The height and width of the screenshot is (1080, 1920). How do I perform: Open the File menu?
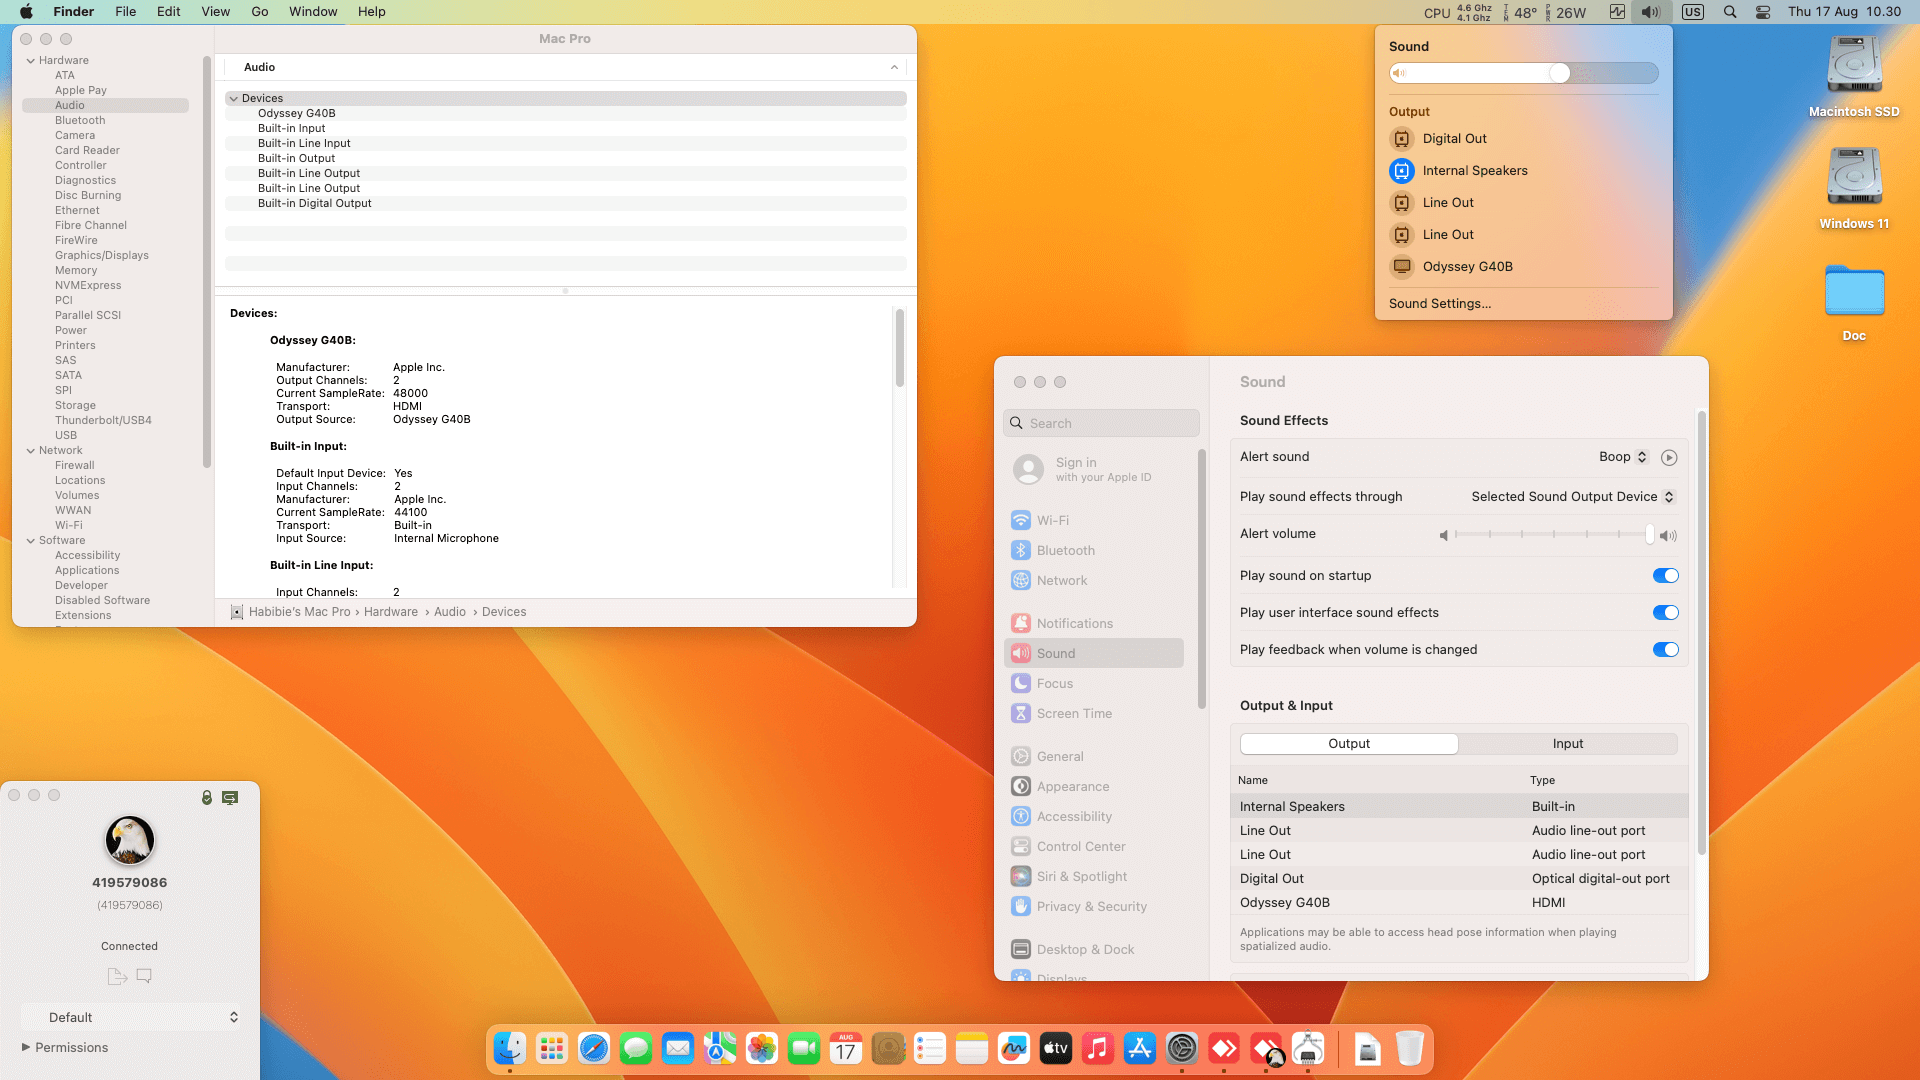[126, 12]
